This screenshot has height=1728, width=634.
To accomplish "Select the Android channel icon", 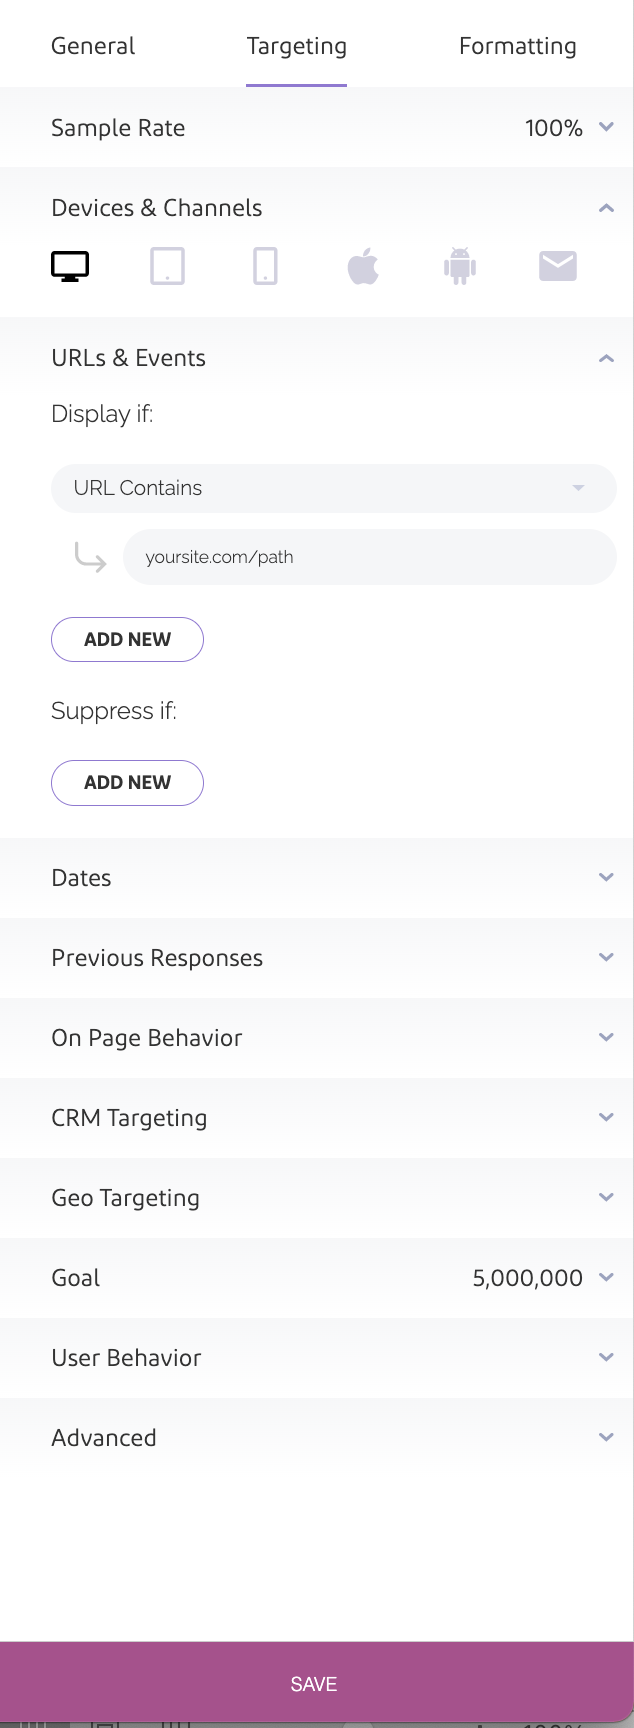I will [x=460, y=267].
